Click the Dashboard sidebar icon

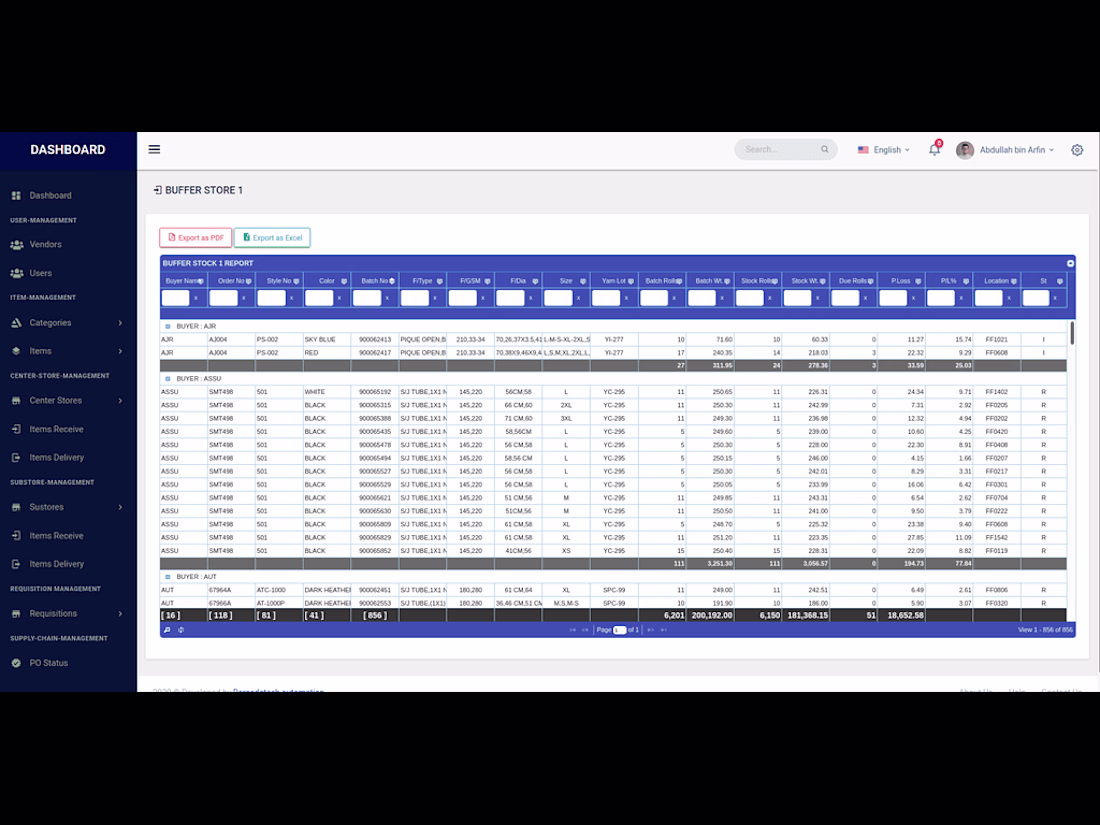[x=16, y=195]
